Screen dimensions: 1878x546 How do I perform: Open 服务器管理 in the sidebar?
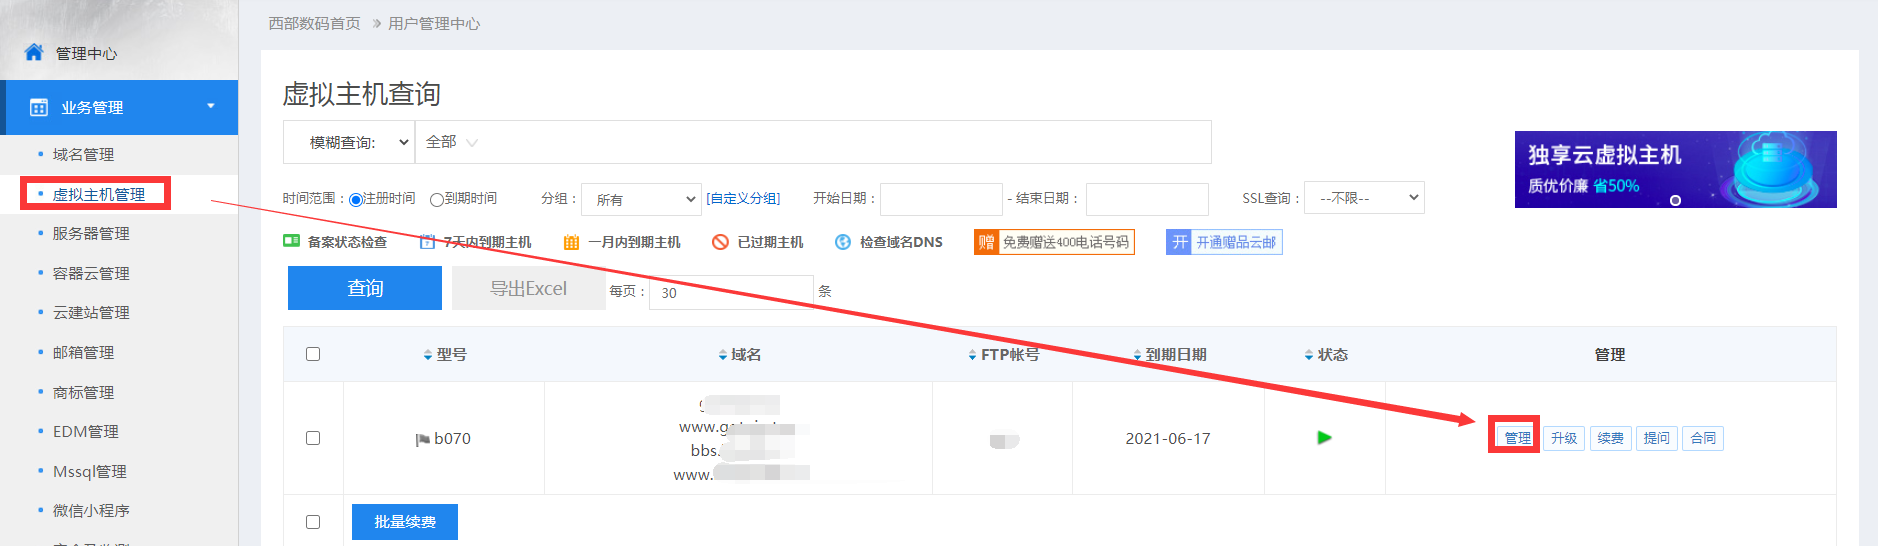click(91, 233)
